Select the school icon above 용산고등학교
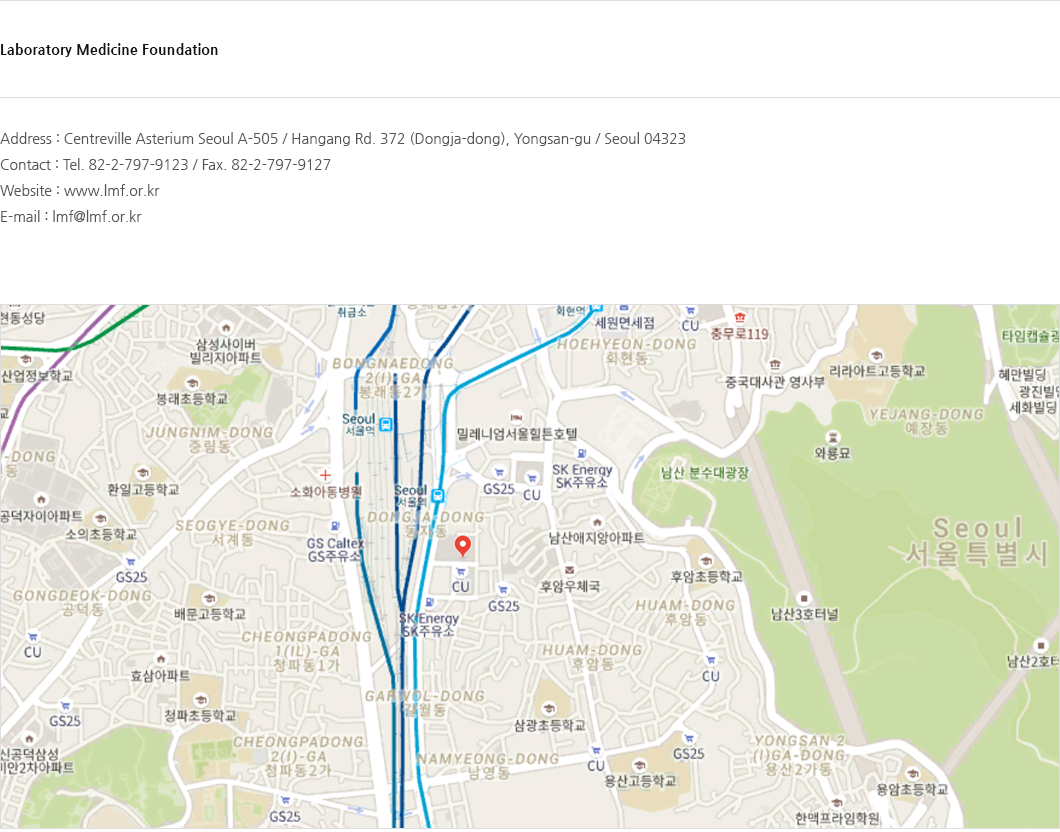The width and height of the screenshot is (1060, 832). click(639, 765)
